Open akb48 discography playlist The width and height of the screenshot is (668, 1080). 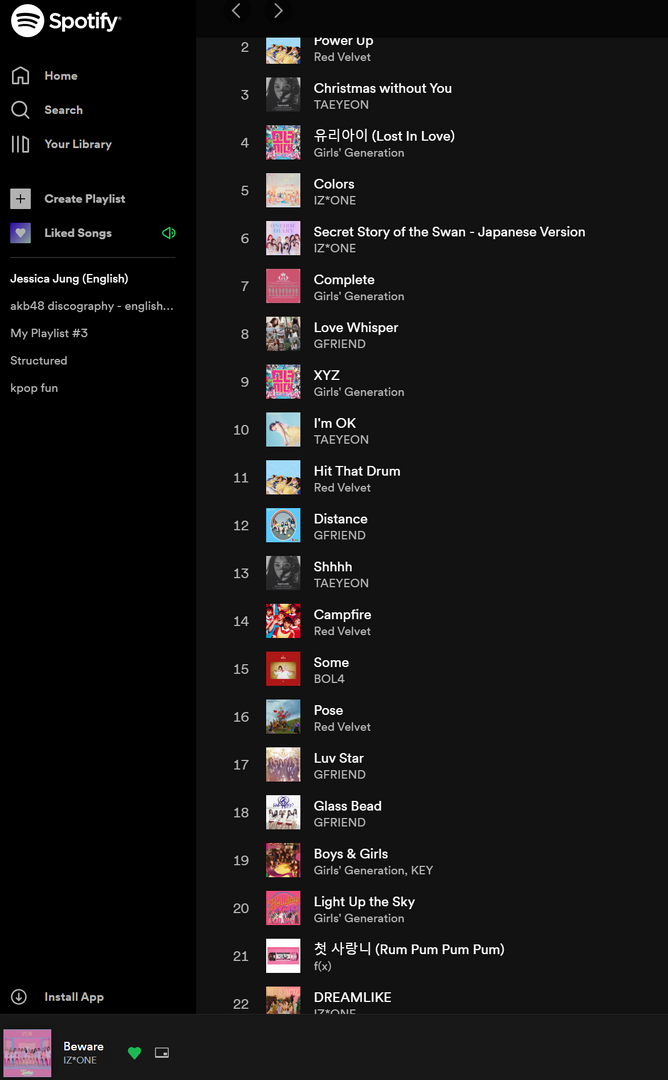[92, 306]
